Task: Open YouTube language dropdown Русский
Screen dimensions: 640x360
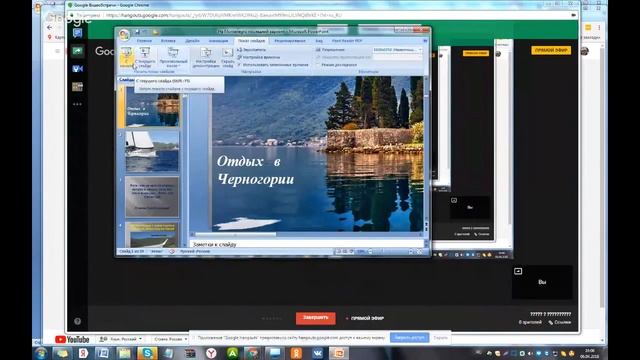Action: 121,339
